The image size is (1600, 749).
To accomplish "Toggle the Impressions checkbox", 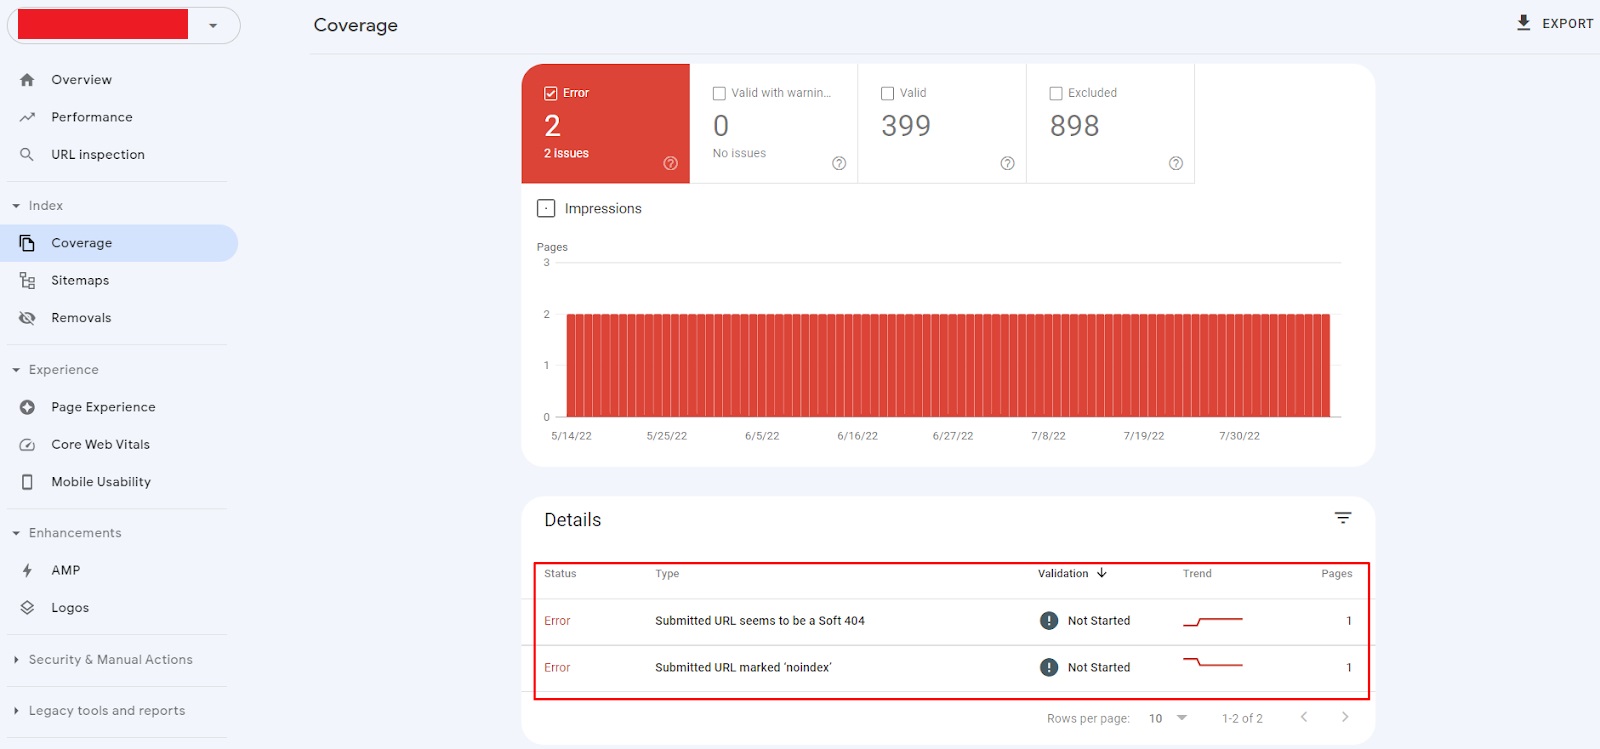I will pyautogui.click(x=546, y=209).
